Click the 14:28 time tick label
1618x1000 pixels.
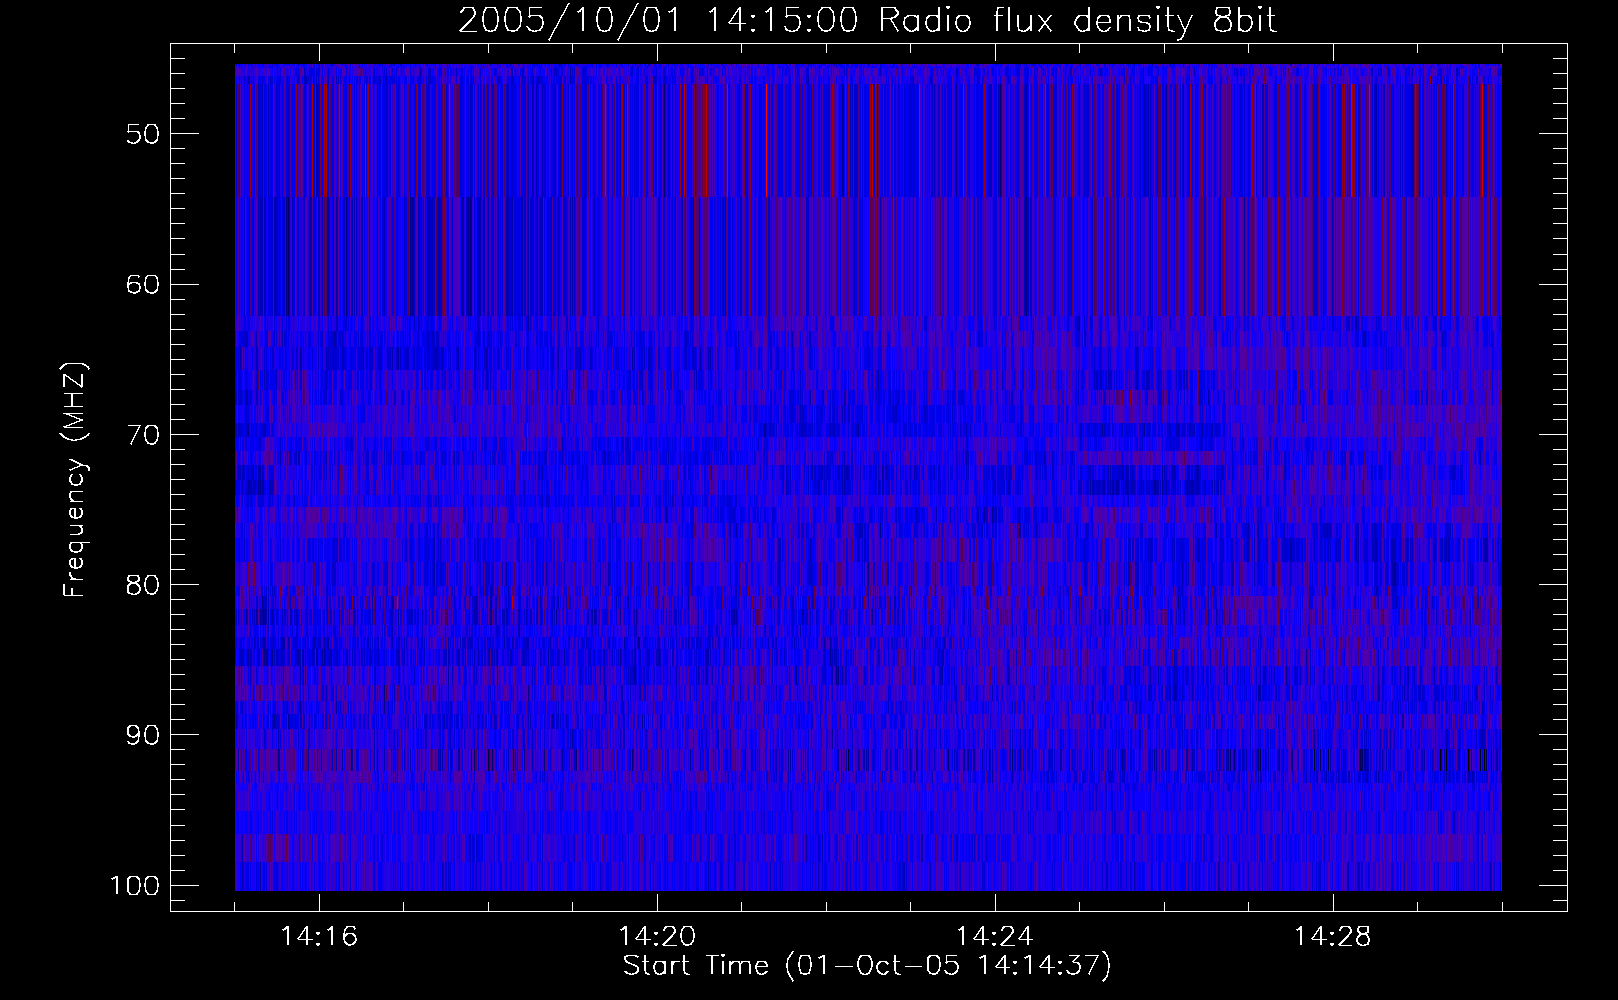pyautogui.click(x=1332, y=937)
